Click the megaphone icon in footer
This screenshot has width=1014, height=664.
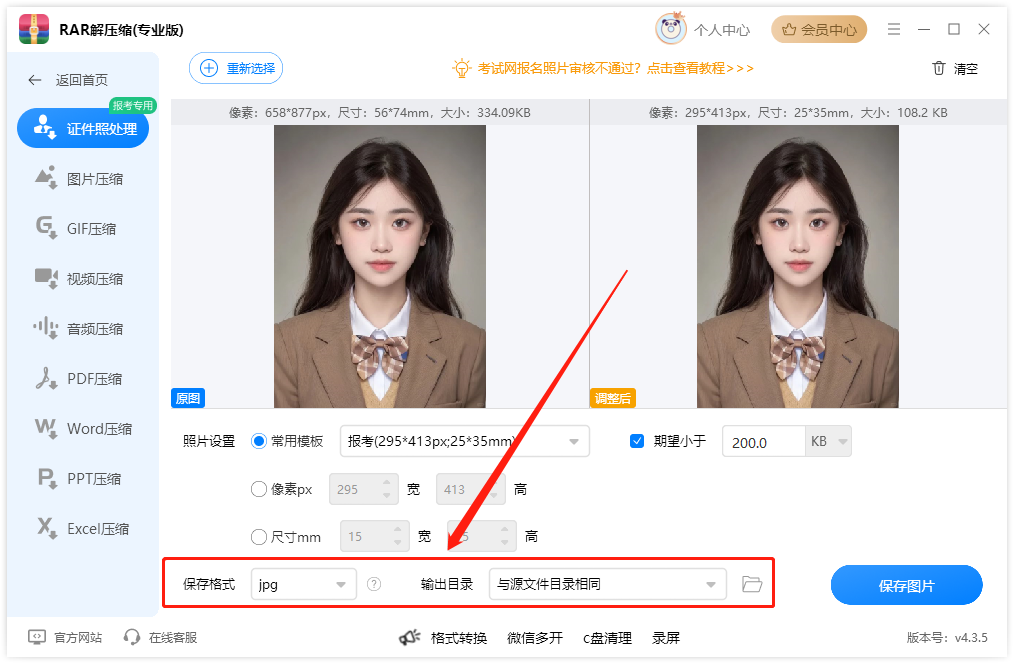click(x=409, y=637)
